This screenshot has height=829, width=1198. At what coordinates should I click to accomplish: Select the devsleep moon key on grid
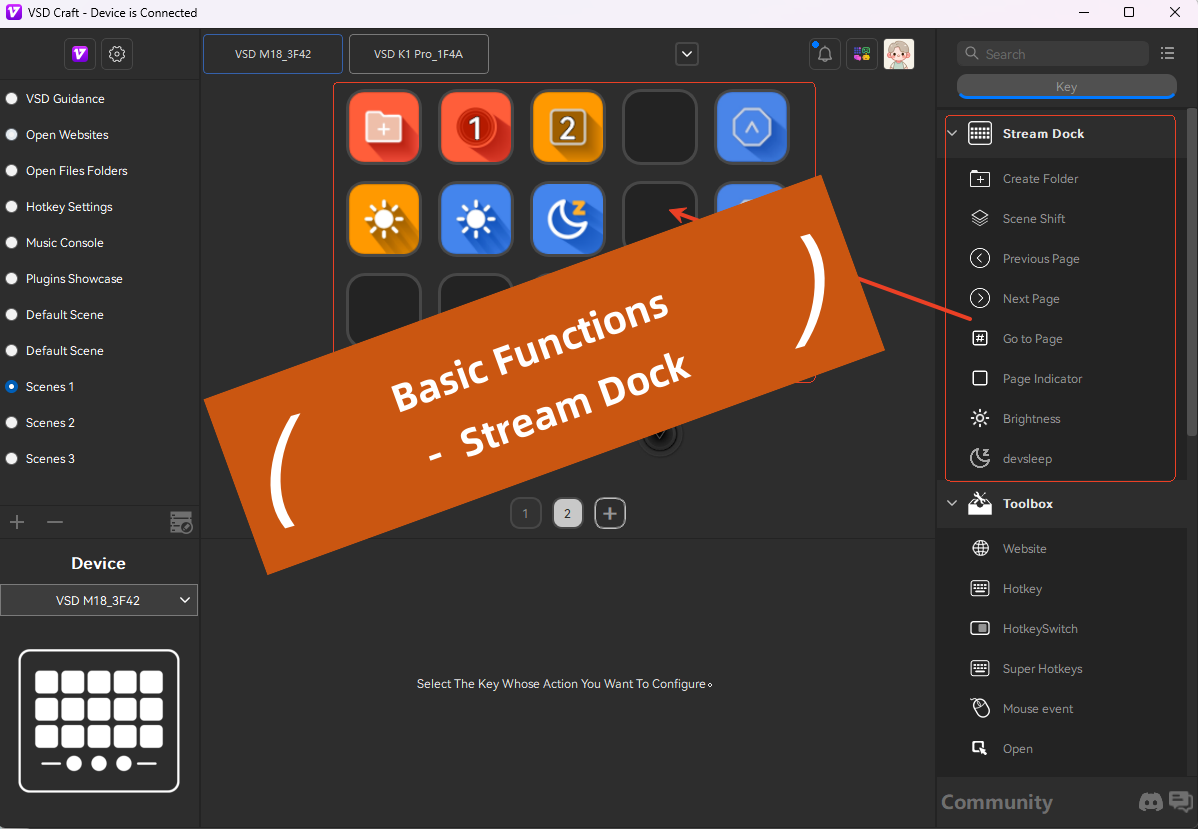[568, 219]
